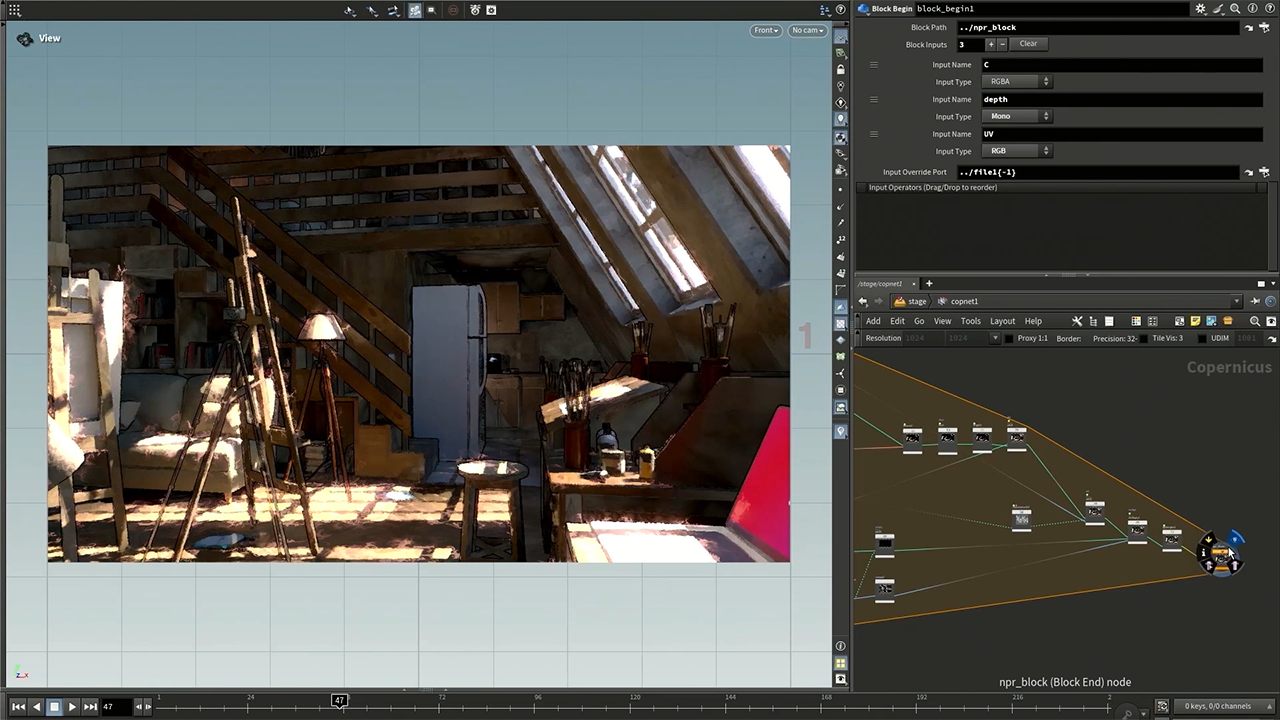Toggle the Proxy 1:1 checkbox
The width and height of the screenshot is (1280, 720).
coord(1009,339)
